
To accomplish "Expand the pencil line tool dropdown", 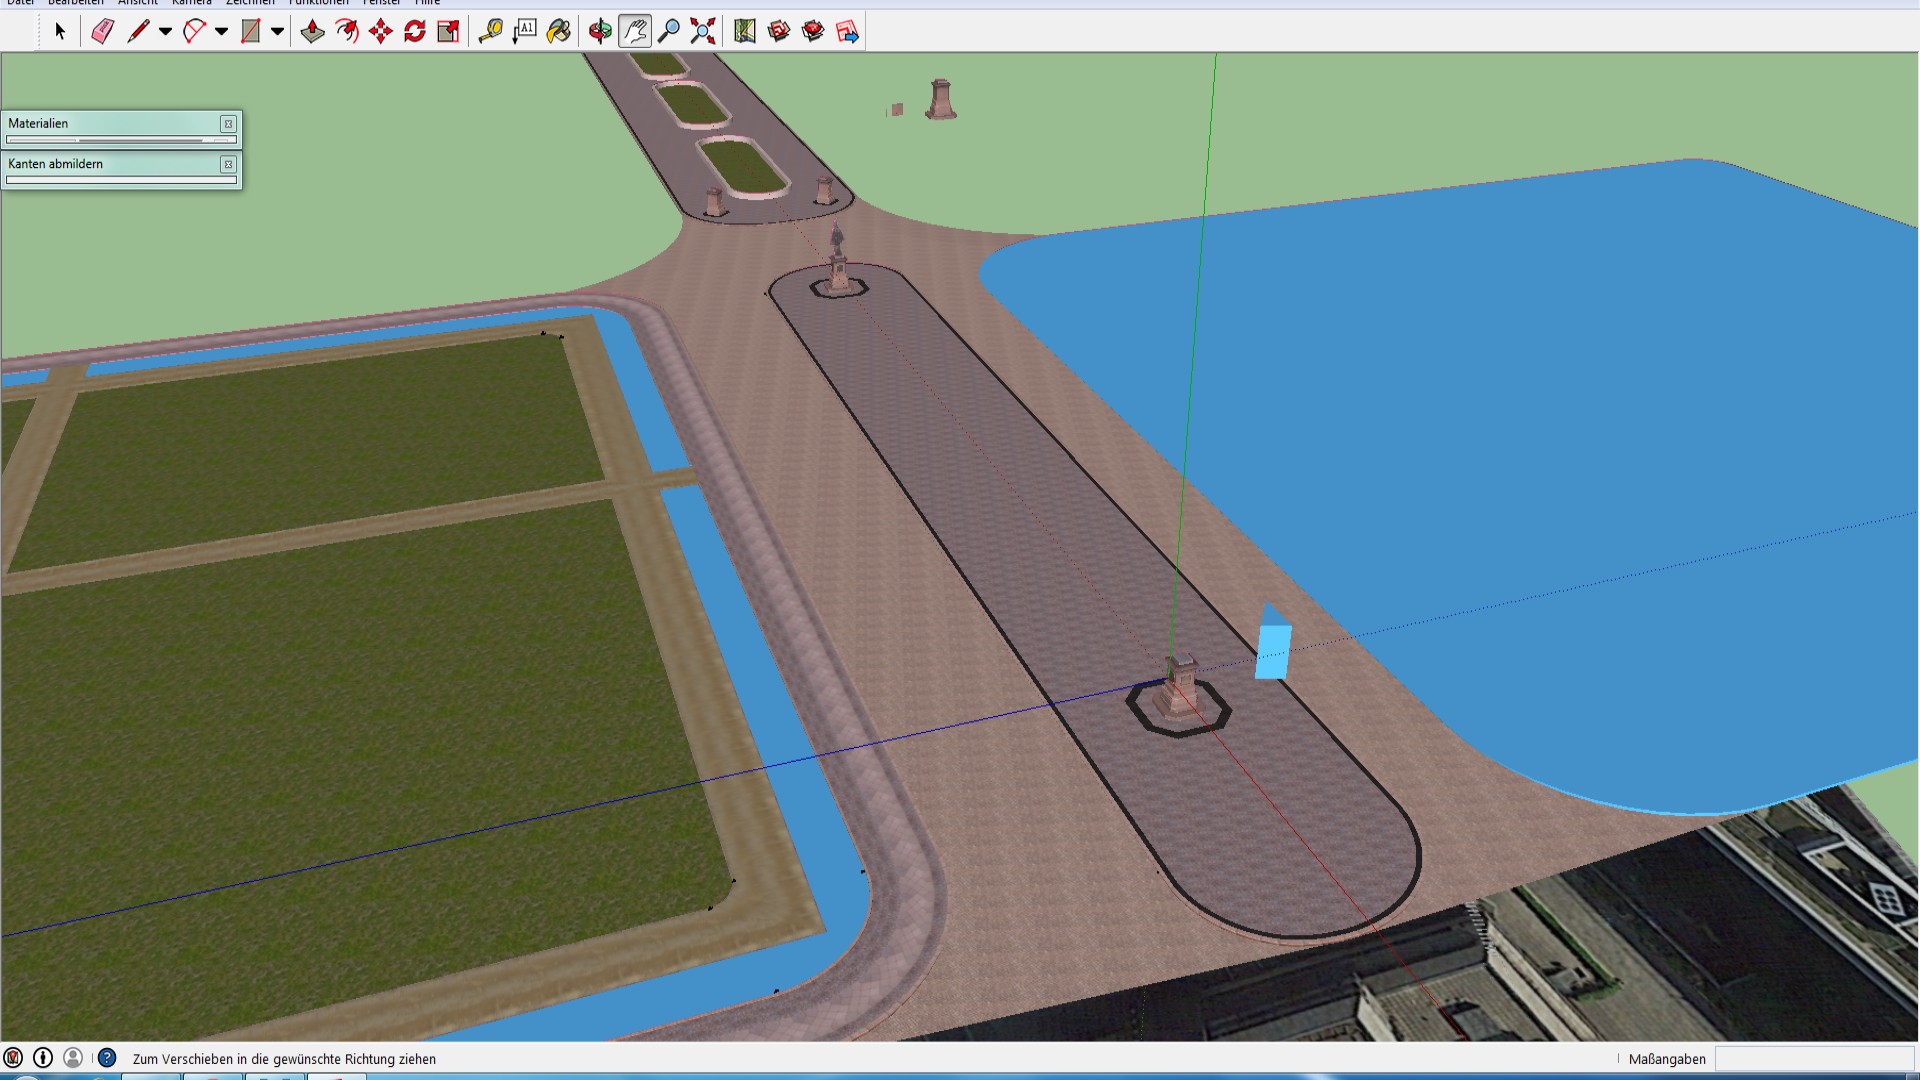I will (166, 32).
